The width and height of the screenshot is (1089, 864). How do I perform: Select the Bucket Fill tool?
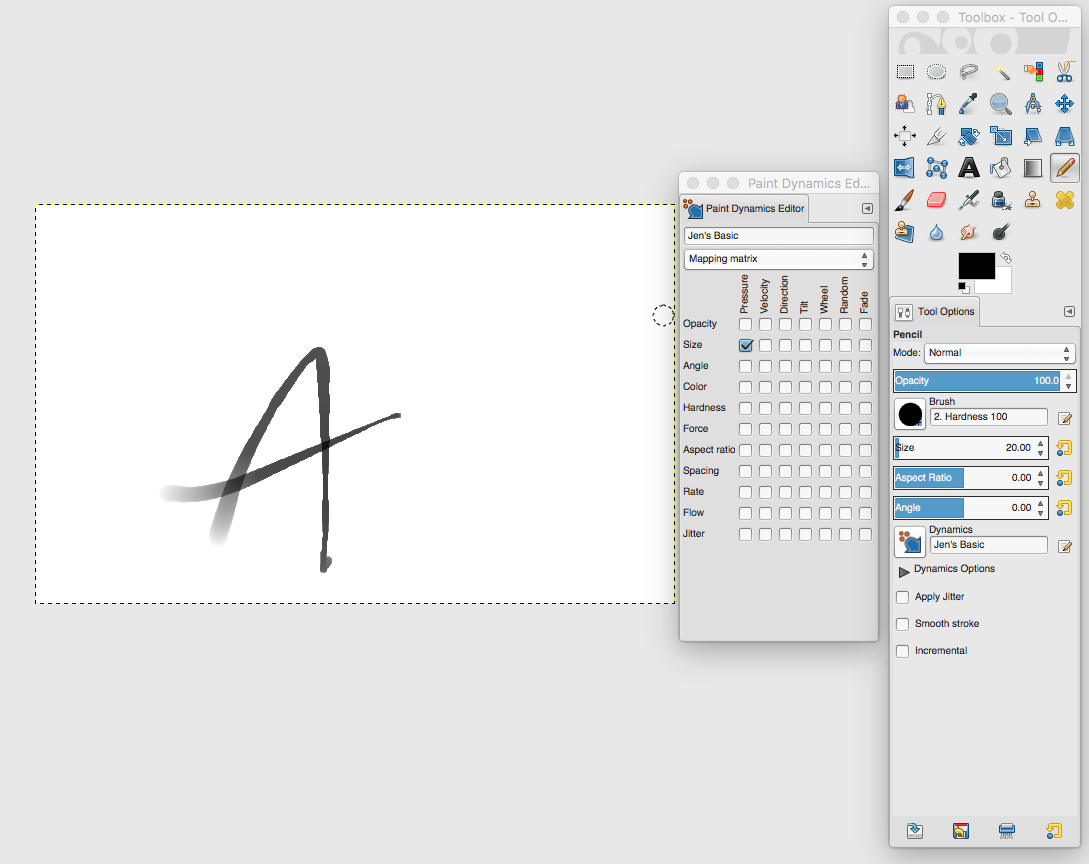pos(1001,168)
